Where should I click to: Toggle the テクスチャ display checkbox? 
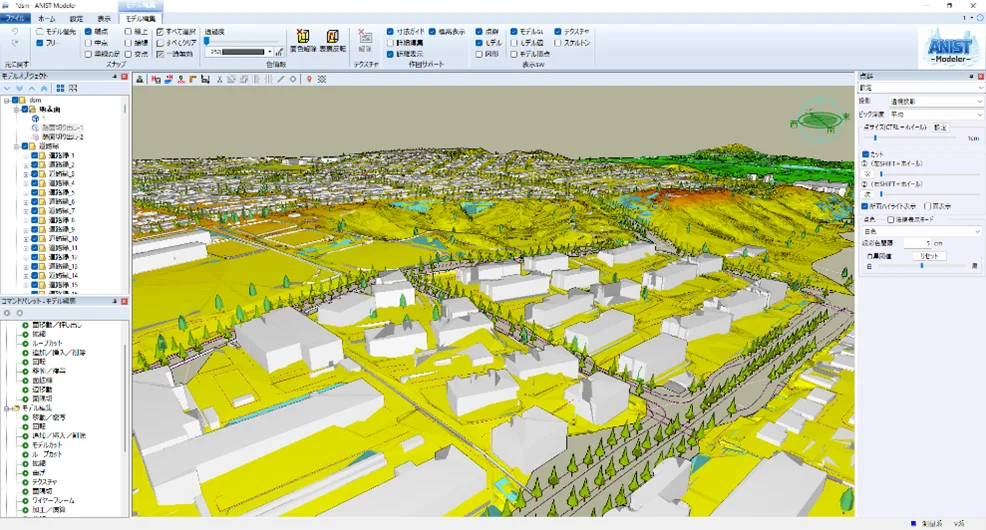558,31
